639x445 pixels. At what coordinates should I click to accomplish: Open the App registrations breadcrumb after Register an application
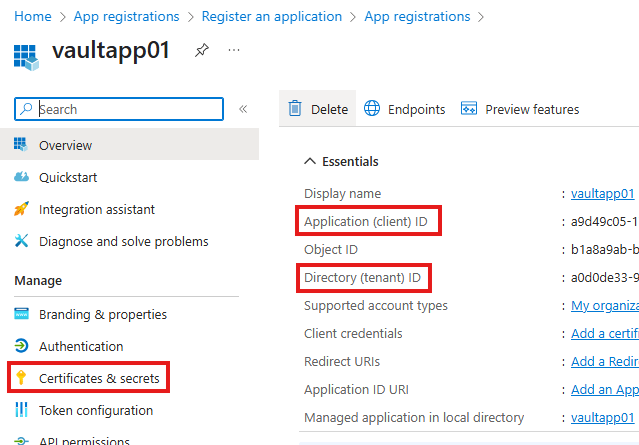[x=417, y=16]
